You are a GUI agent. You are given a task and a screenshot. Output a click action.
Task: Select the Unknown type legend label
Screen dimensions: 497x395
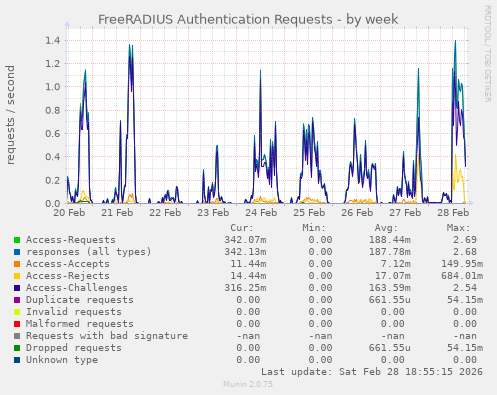tap(62, 360)
